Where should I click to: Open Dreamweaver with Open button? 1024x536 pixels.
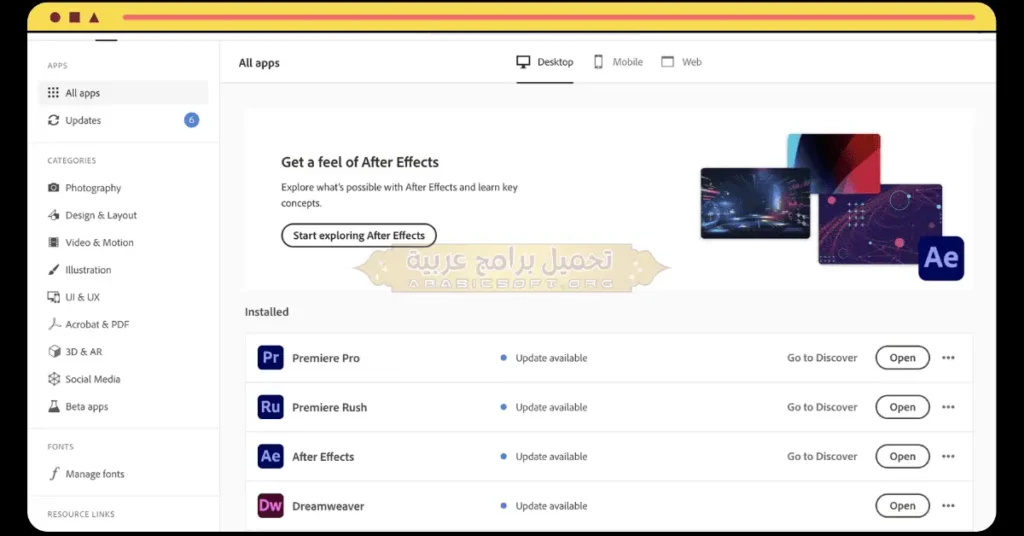click(902, 506)
